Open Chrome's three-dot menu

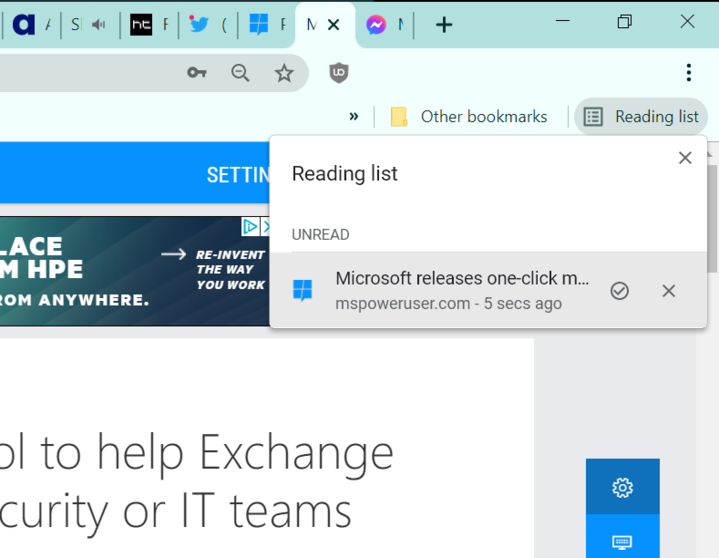point(688,73)
